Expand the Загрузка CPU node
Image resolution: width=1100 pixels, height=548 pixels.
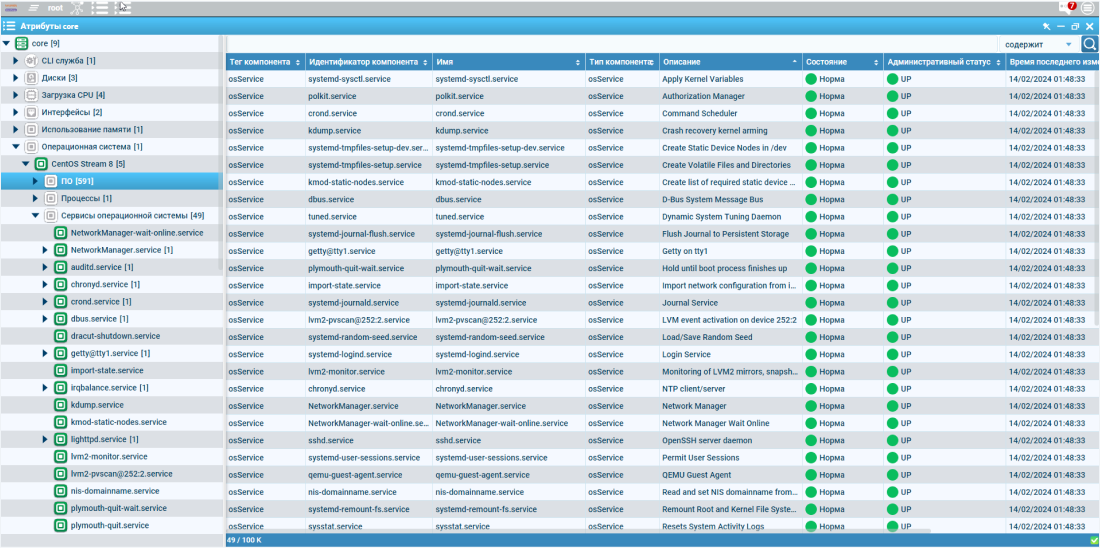coord(16,95)
